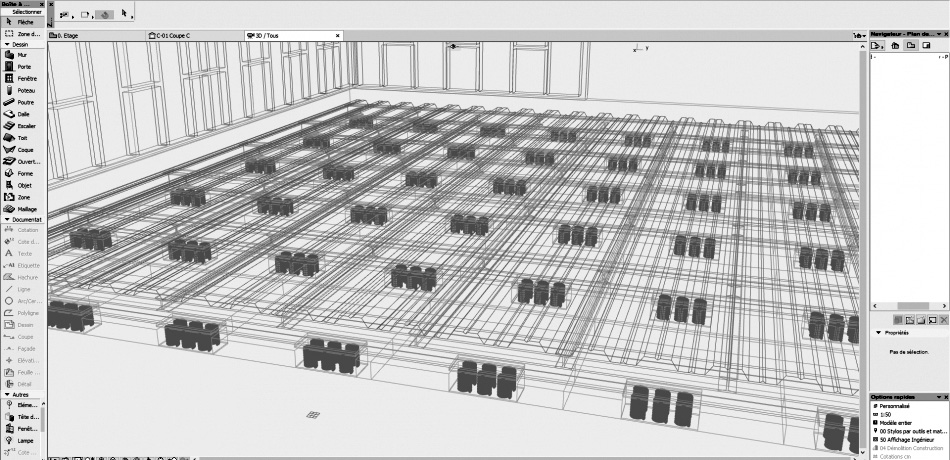Open the marquee shape dropdown in info box
Viewport: 950px width, 460px height.
click(86, 14)
